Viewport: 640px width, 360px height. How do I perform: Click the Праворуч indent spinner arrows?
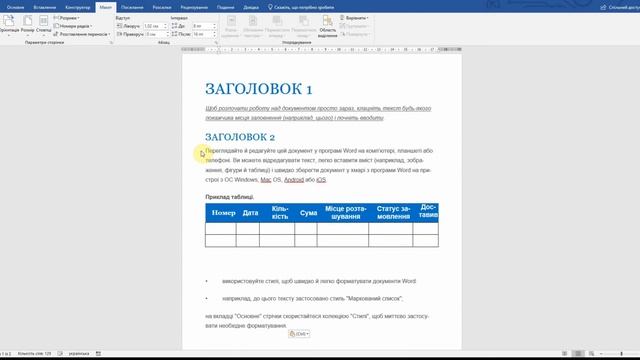pos(167,34)
